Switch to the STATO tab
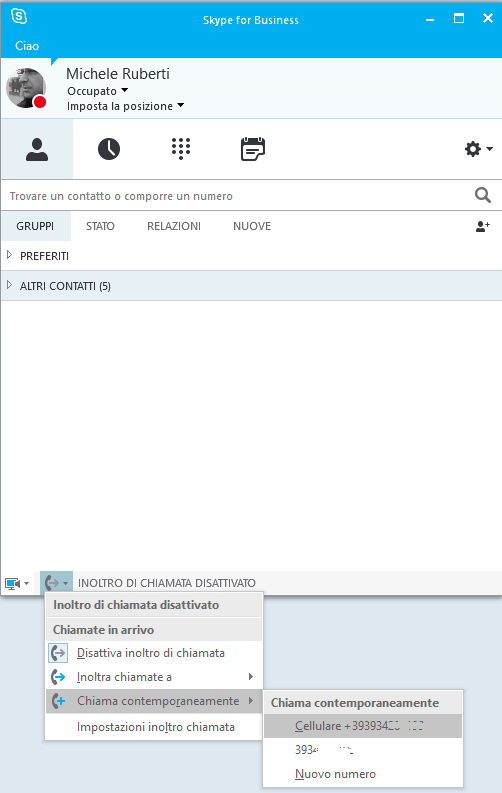Image resolution: width=502 pixels, height=793 pixels. pos(100,226)
